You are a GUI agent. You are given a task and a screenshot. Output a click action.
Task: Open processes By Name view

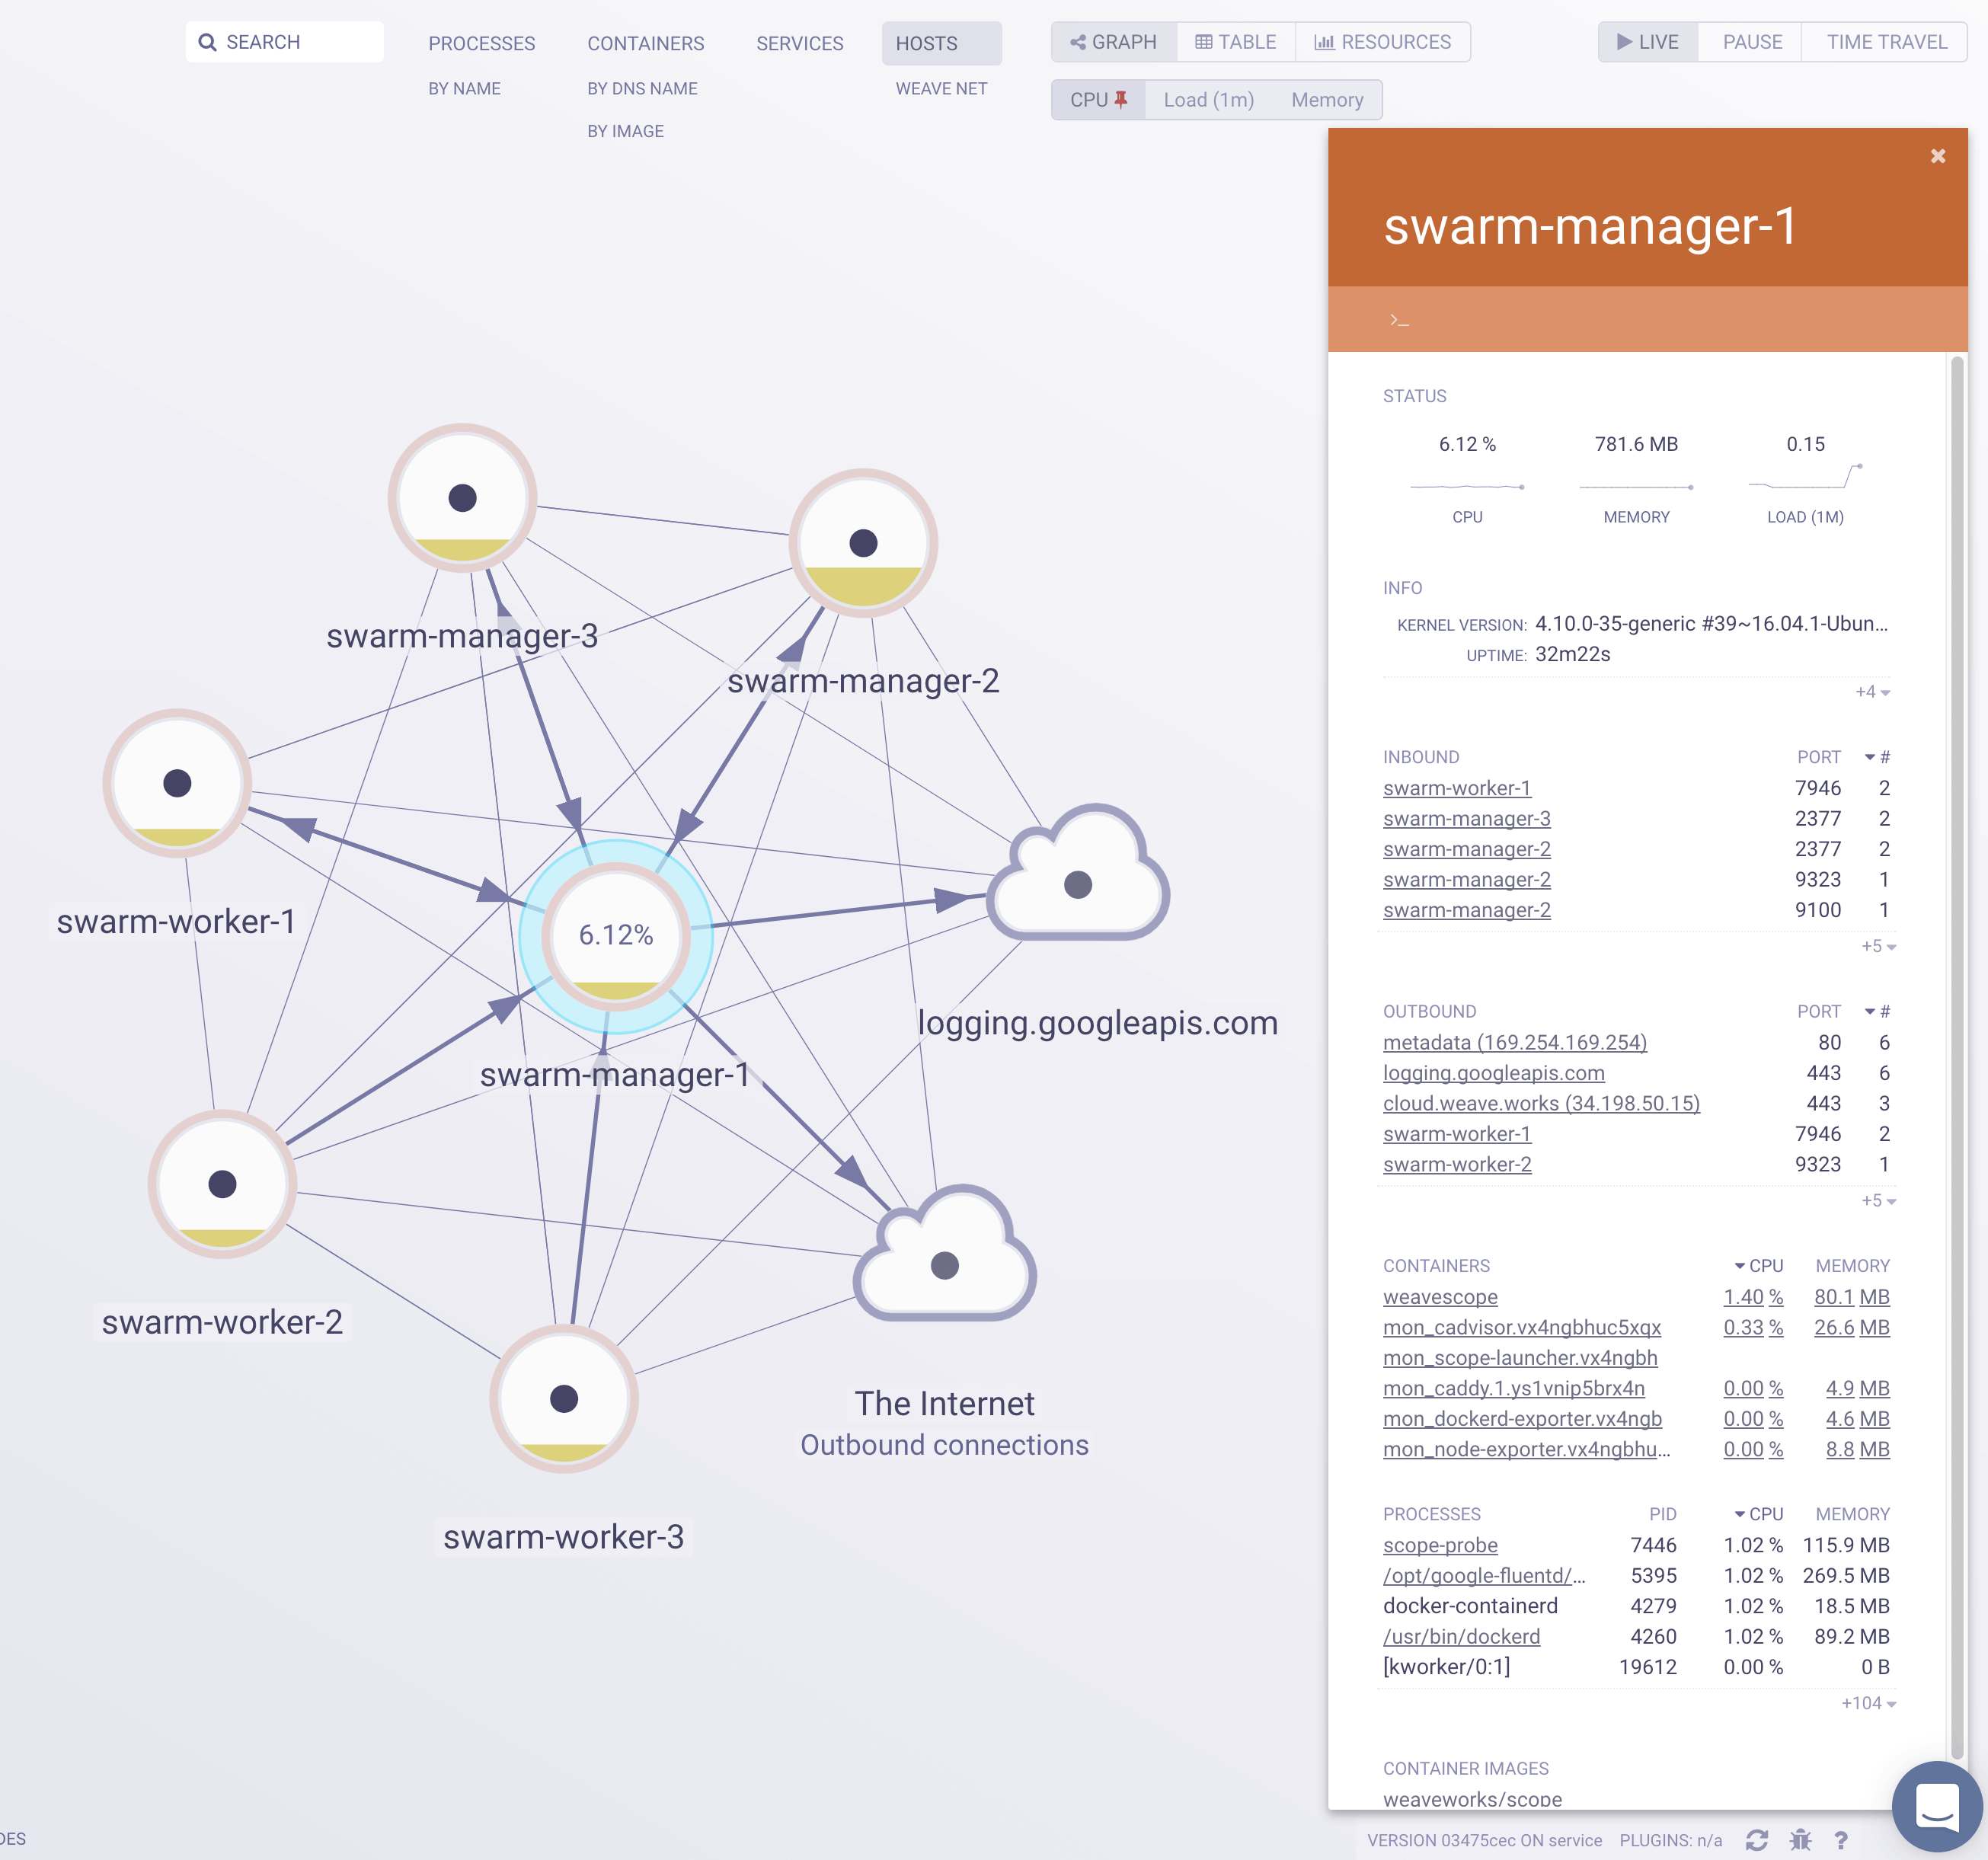click(464, 88)
